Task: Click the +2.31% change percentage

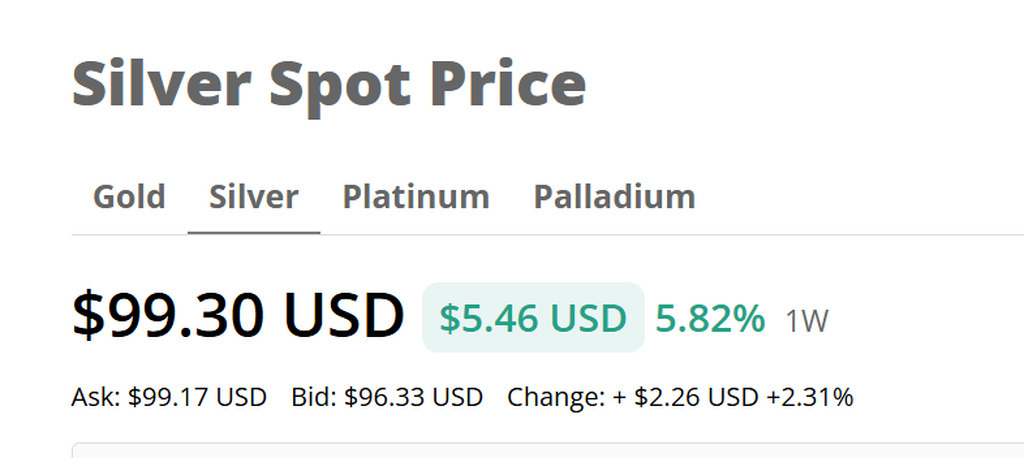Action: pyautogui.click(x=810, y=398)
